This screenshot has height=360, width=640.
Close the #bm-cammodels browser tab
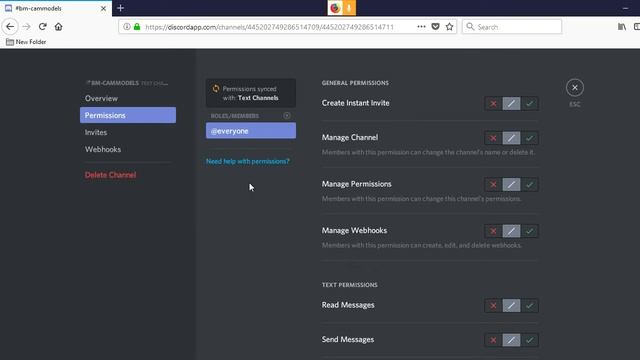tap(103, 8)
